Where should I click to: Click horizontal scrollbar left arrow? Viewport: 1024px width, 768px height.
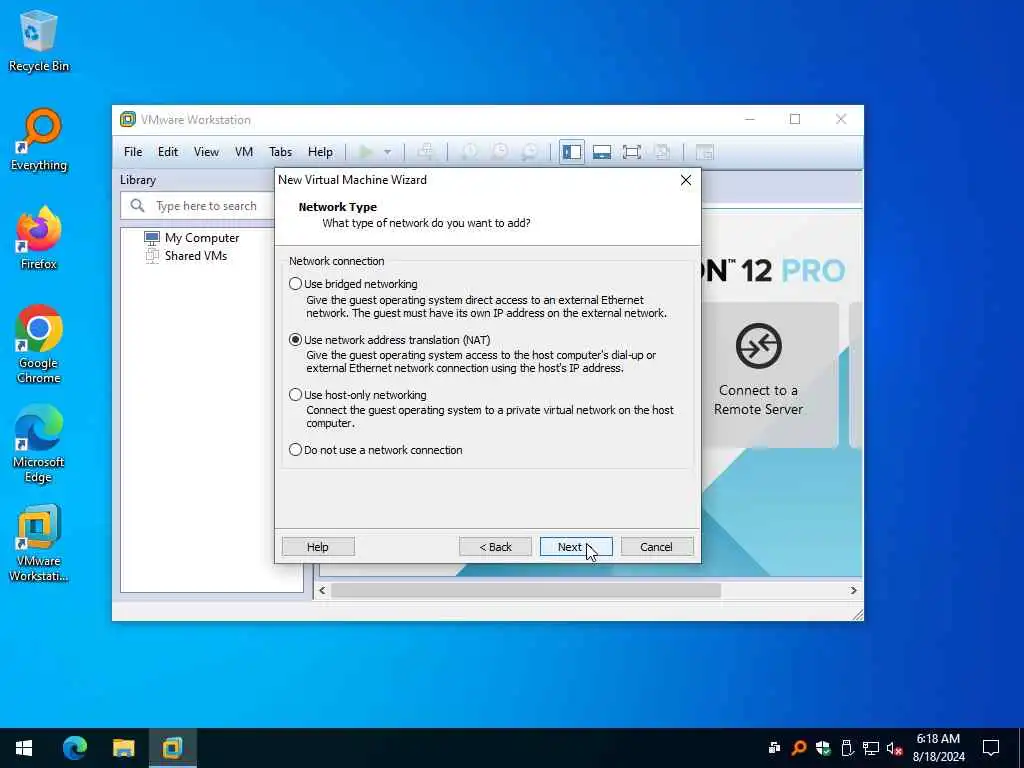[322, 590]
